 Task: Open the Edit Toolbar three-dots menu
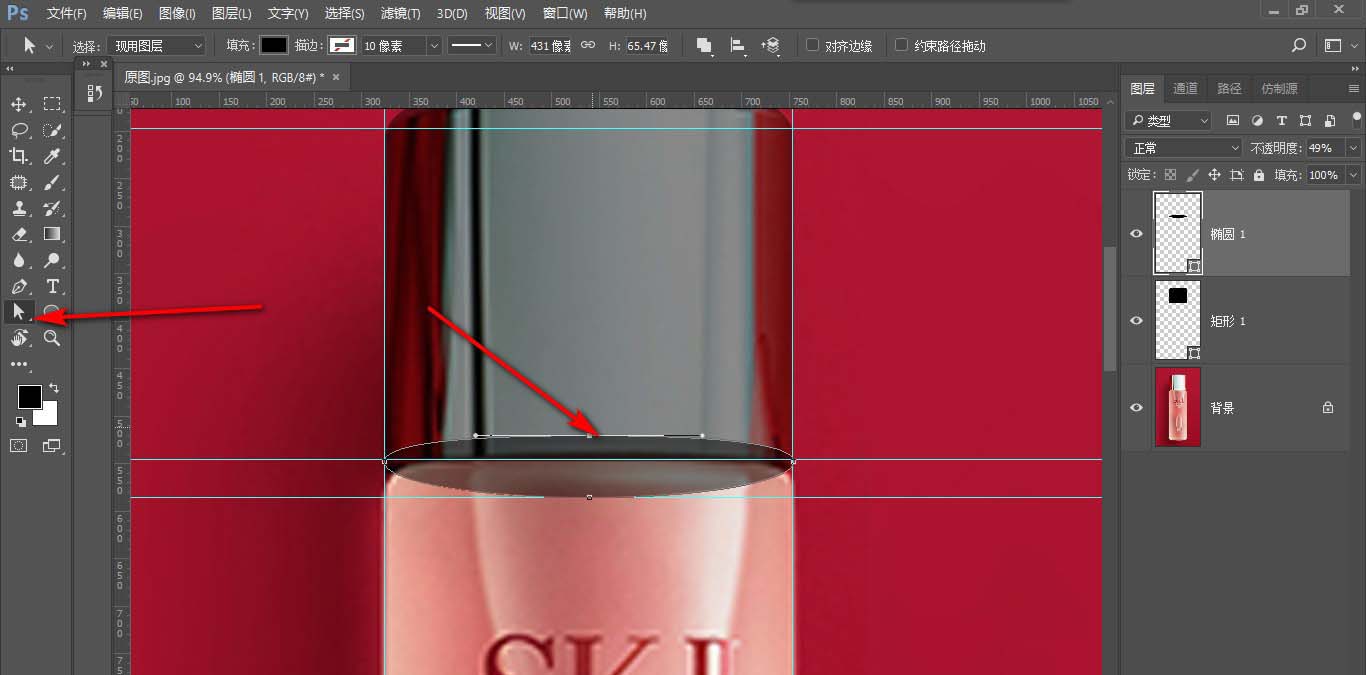[x=18, y=364]
